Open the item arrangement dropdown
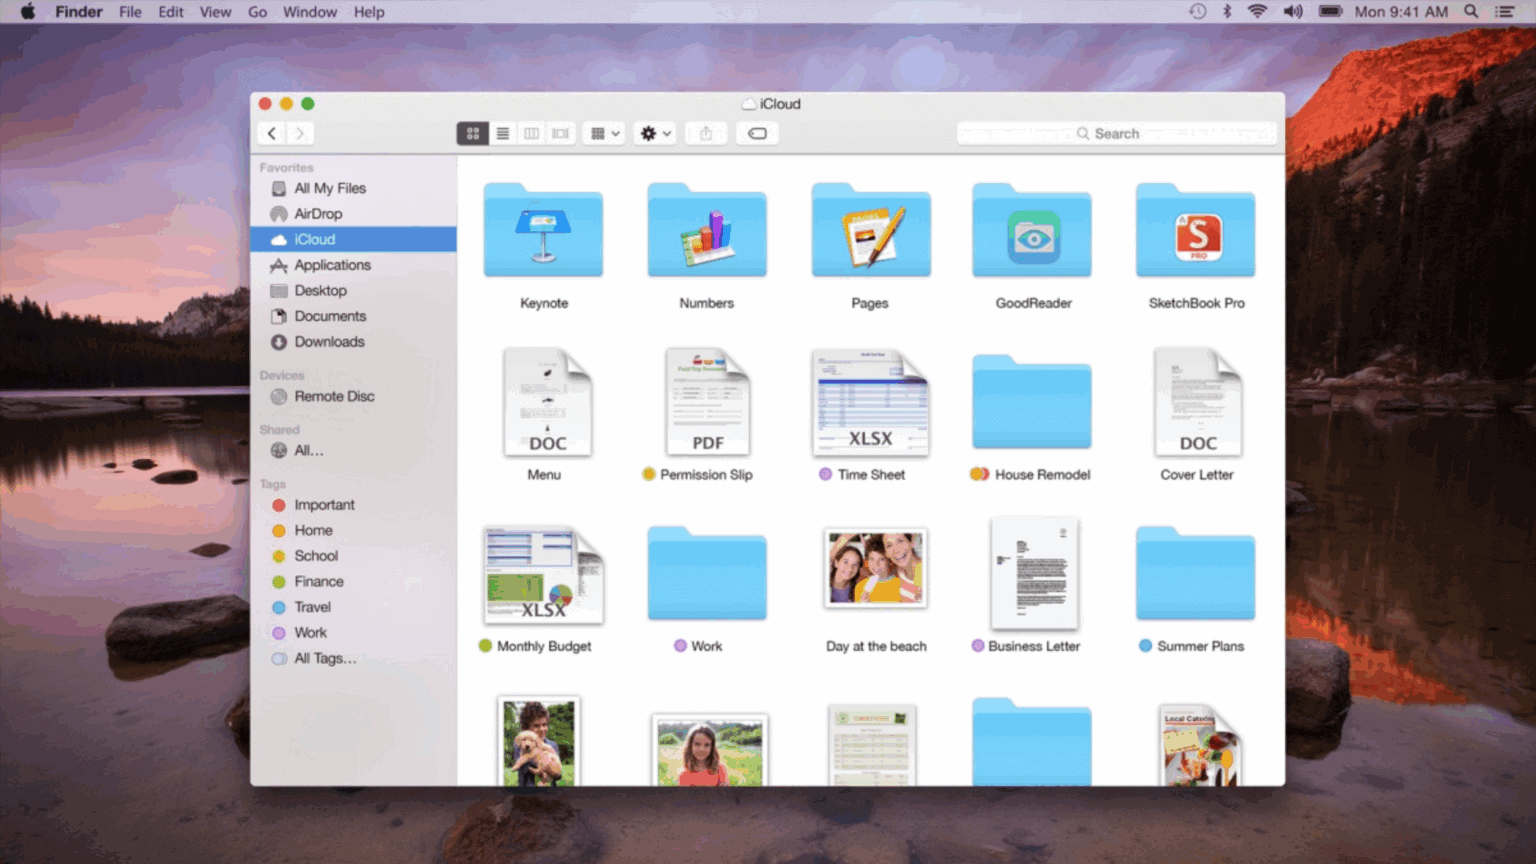This screenshot has height=864, width=1536. point(603,133)
